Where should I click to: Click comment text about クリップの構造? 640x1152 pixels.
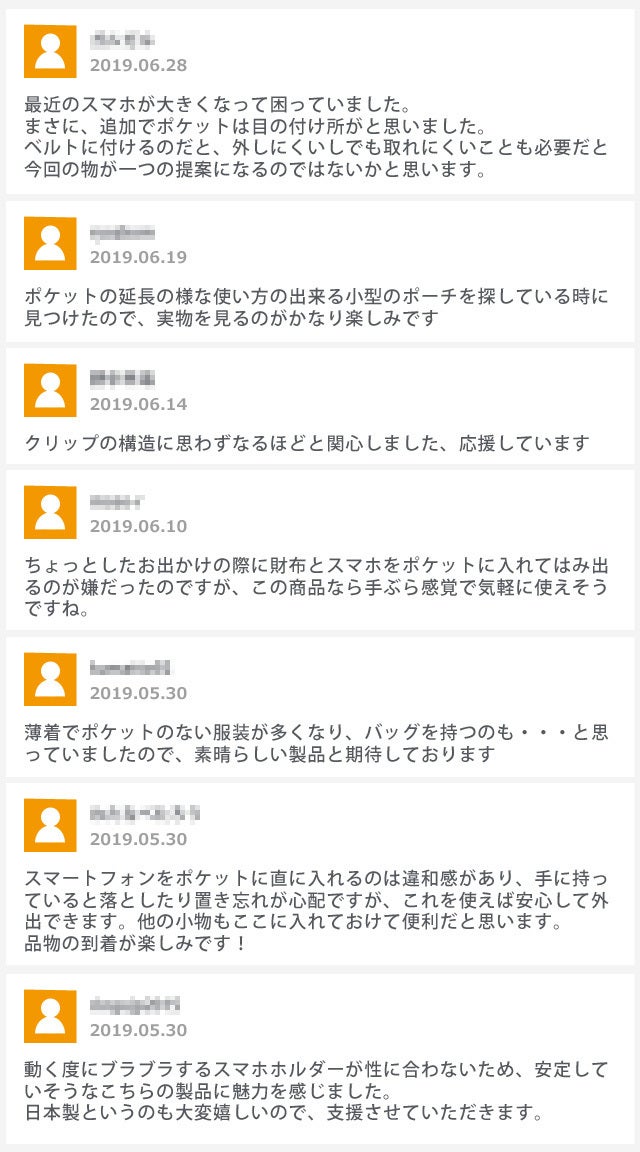(x=306, y=443)
